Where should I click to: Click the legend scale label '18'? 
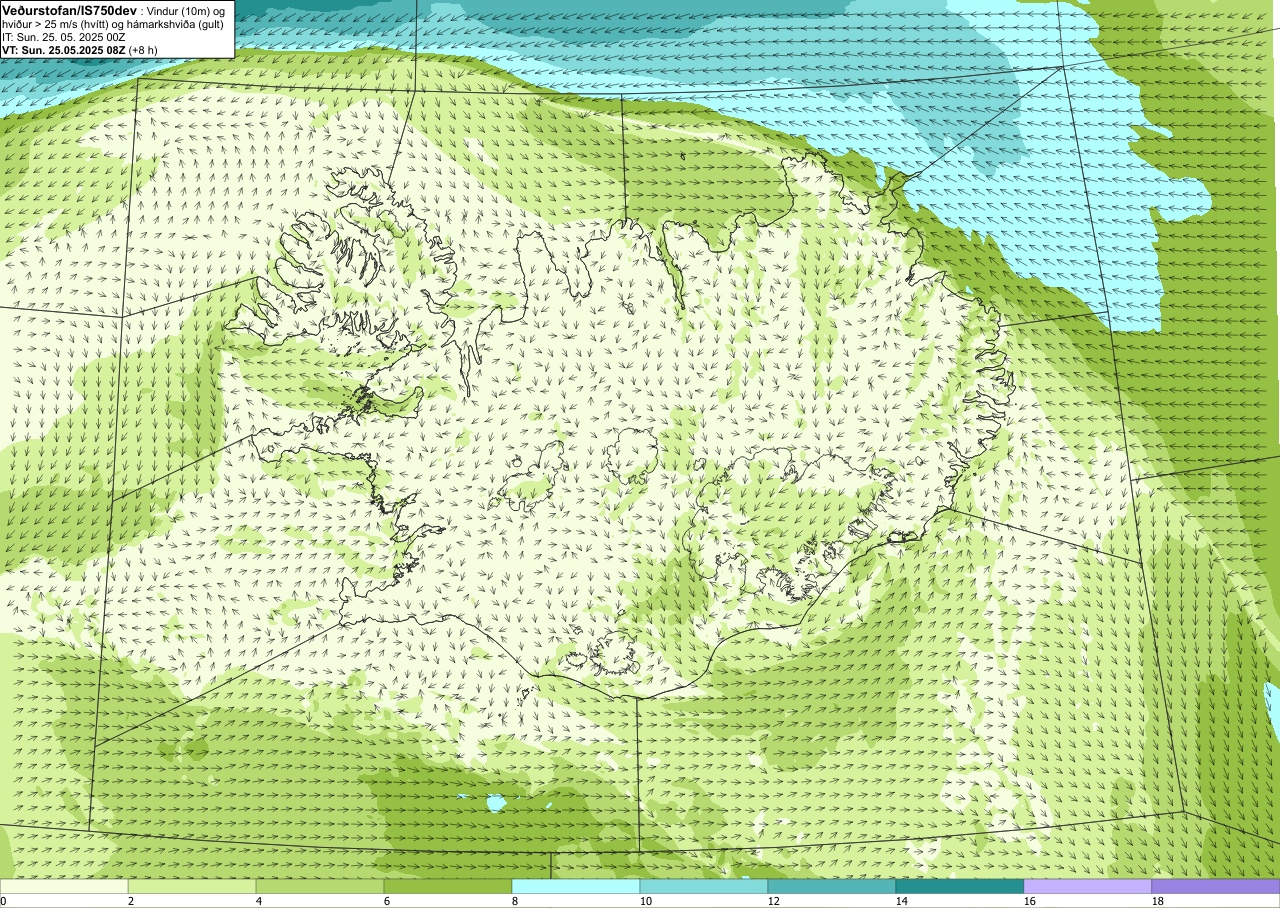pos(1158,901)
